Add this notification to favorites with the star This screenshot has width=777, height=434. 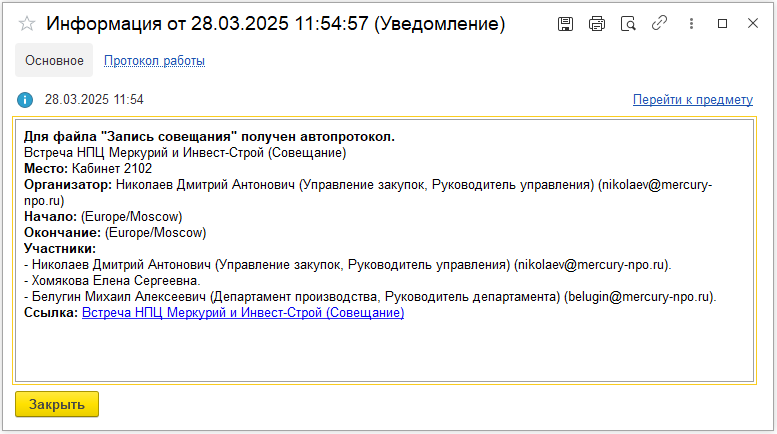[27, 23]
